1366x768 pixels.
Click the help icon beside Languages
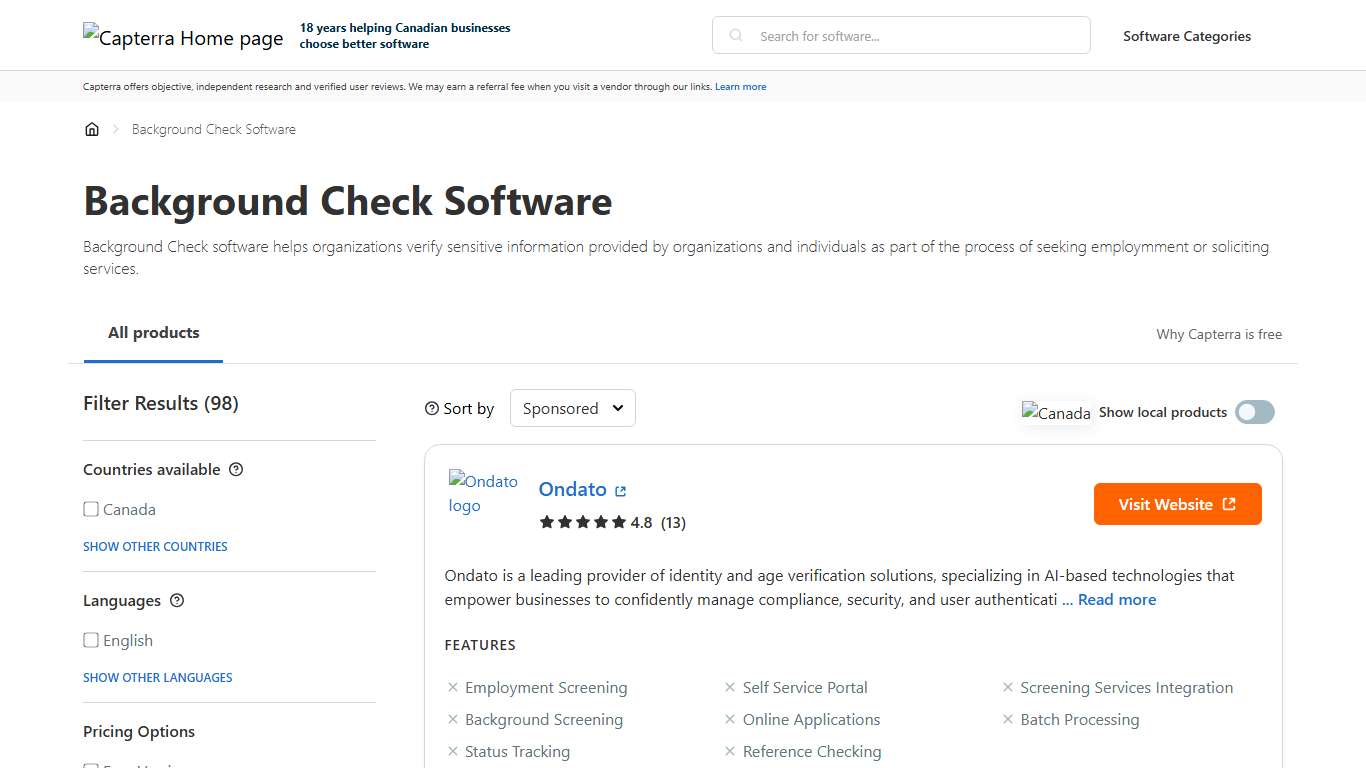click(x=177, y=600)
